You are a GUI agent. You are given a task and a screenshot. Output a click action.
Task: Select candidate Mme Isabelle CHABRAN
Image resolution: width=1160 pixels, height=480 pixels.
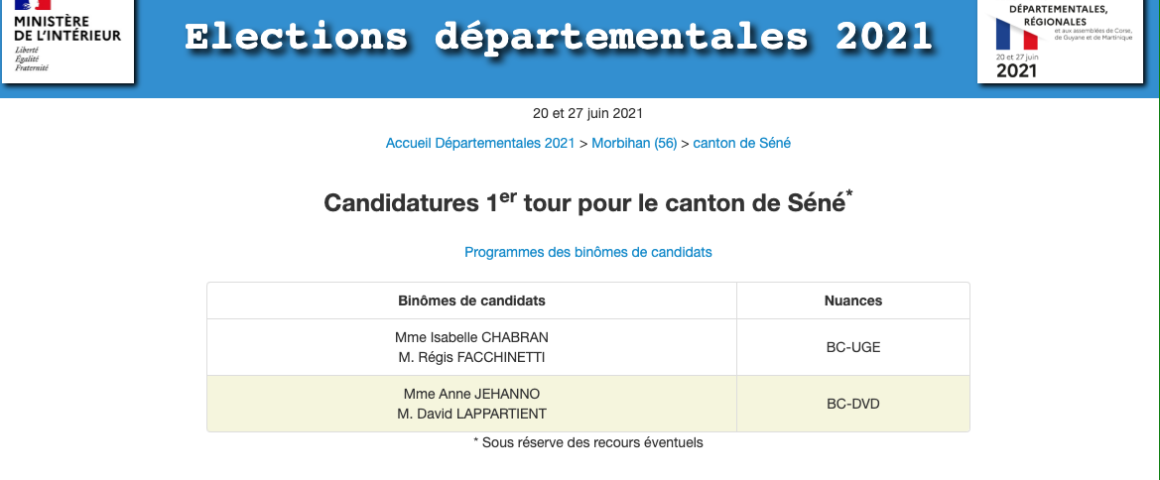472,337
